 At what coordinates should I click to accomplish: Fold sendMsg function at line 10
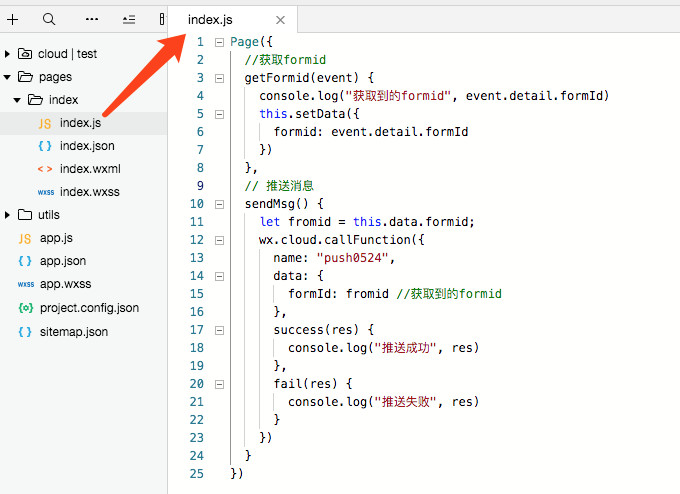[x=220, y=204]
